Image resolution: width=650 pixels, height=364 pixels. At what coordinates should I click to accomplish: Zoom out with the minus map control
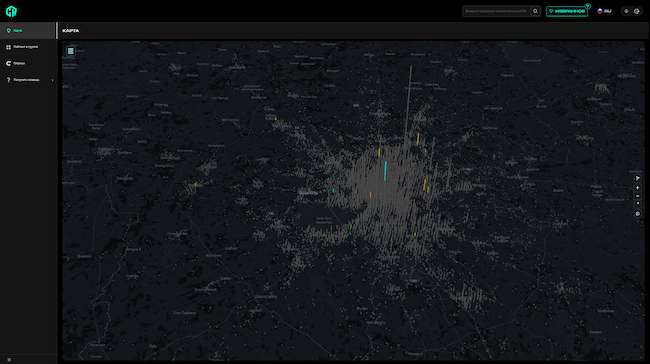638,196
